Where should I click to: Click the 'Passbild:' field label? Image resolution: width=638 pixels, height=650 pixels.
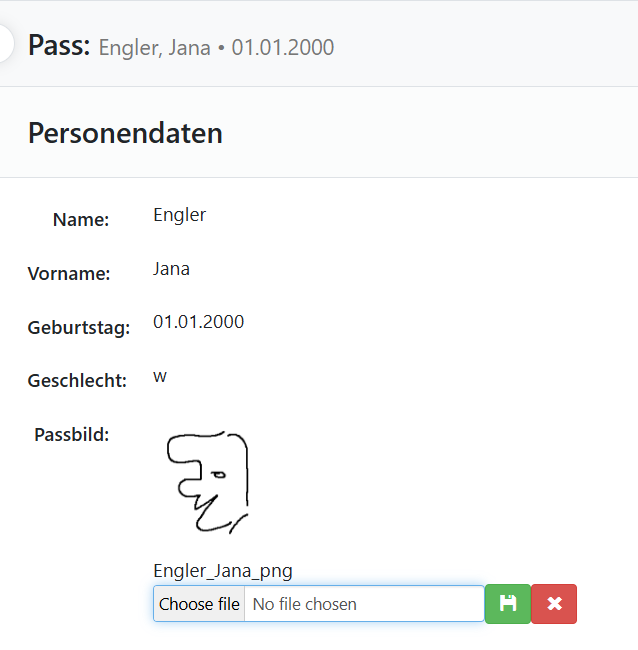pos(71,434)
